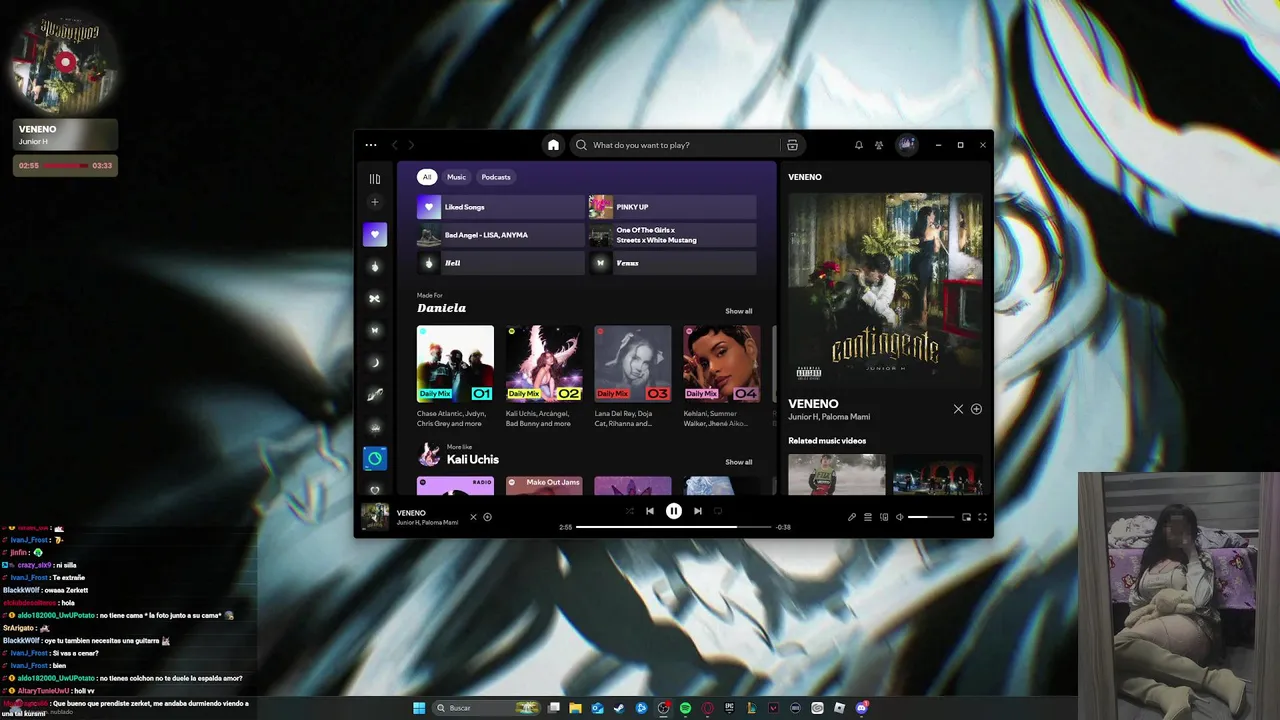Select the Music filter chip
Viewport: 1280px width, 720px height.
tap(456, 177)
